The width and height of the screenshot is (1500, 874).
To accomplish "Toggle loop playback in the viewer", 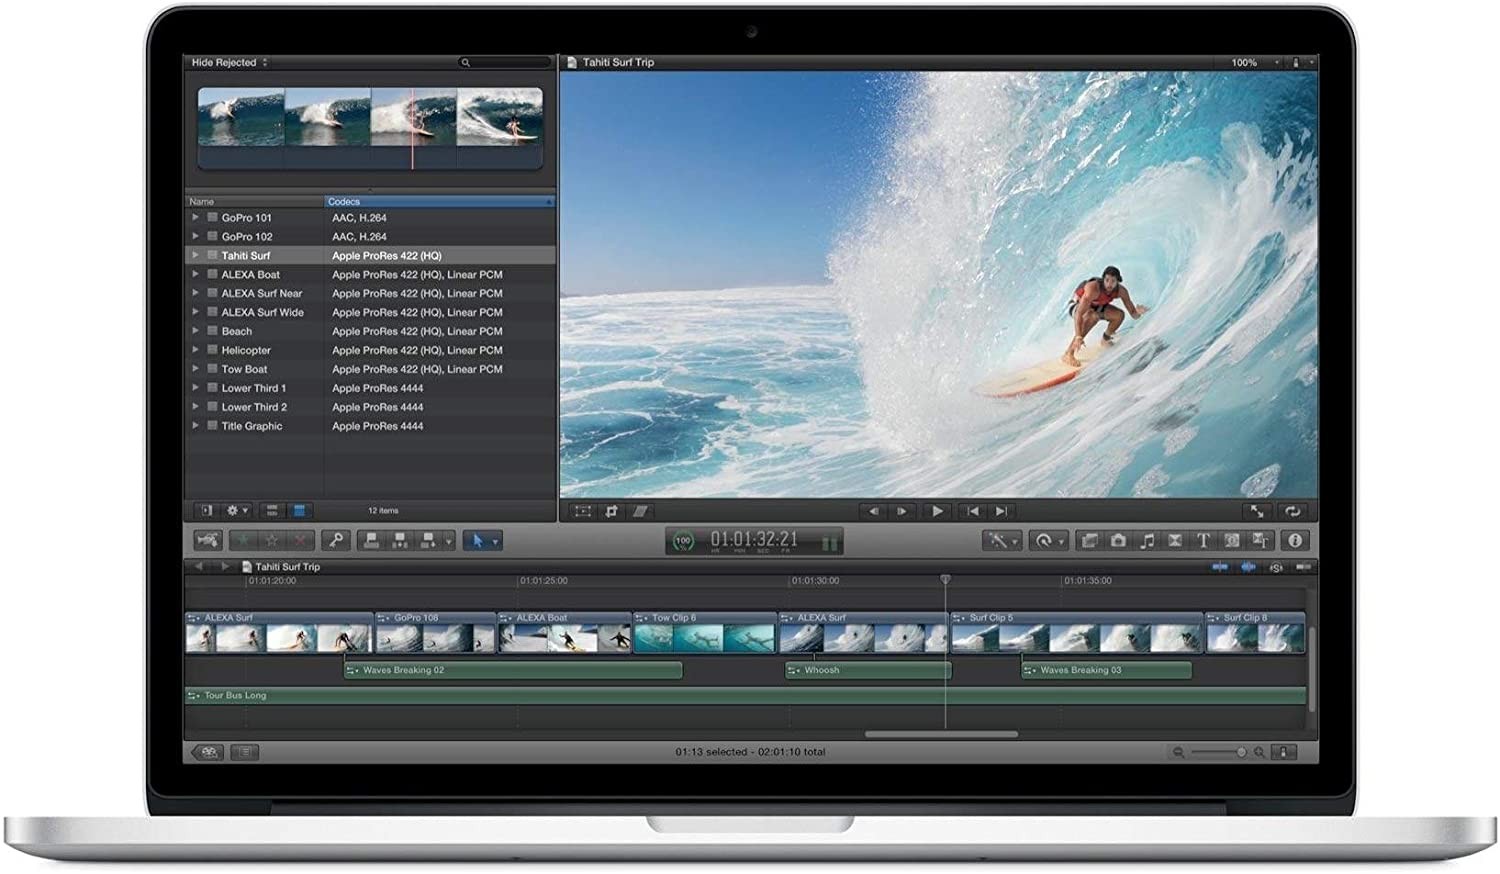I will 1293,511.
